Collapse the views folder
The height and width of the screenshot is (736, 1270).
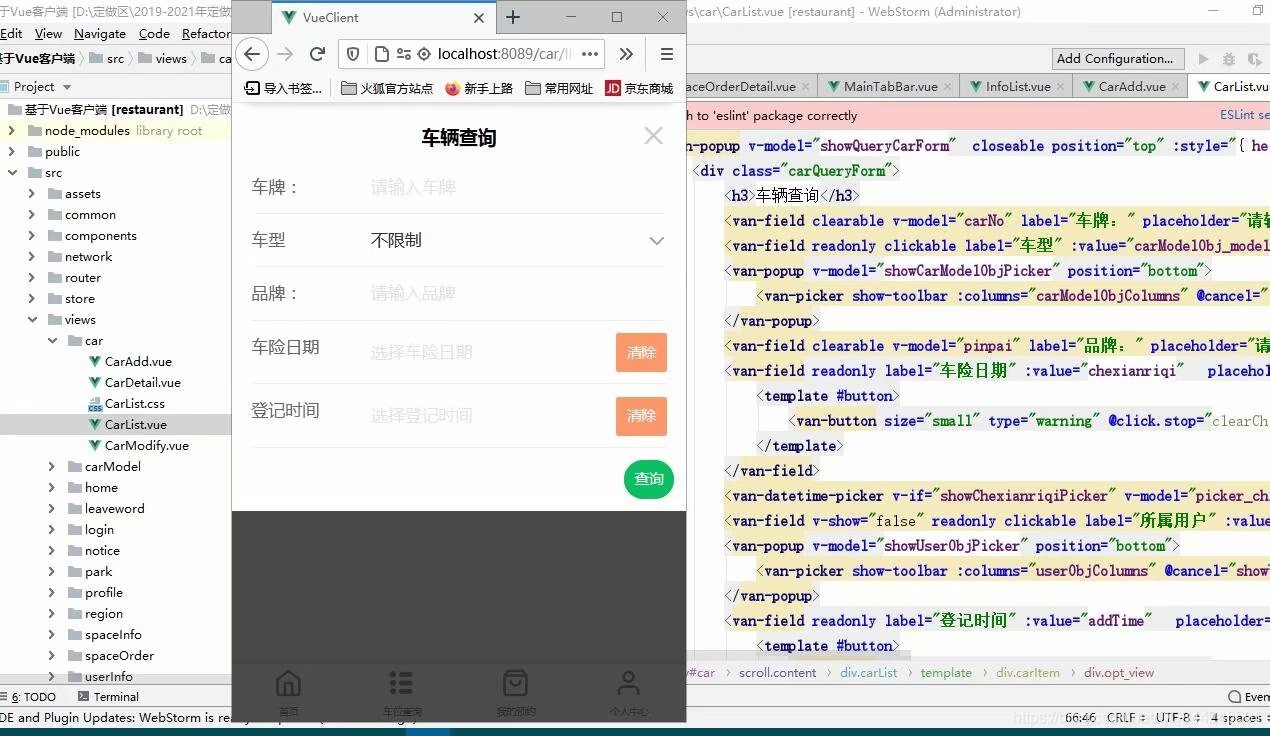31,320
